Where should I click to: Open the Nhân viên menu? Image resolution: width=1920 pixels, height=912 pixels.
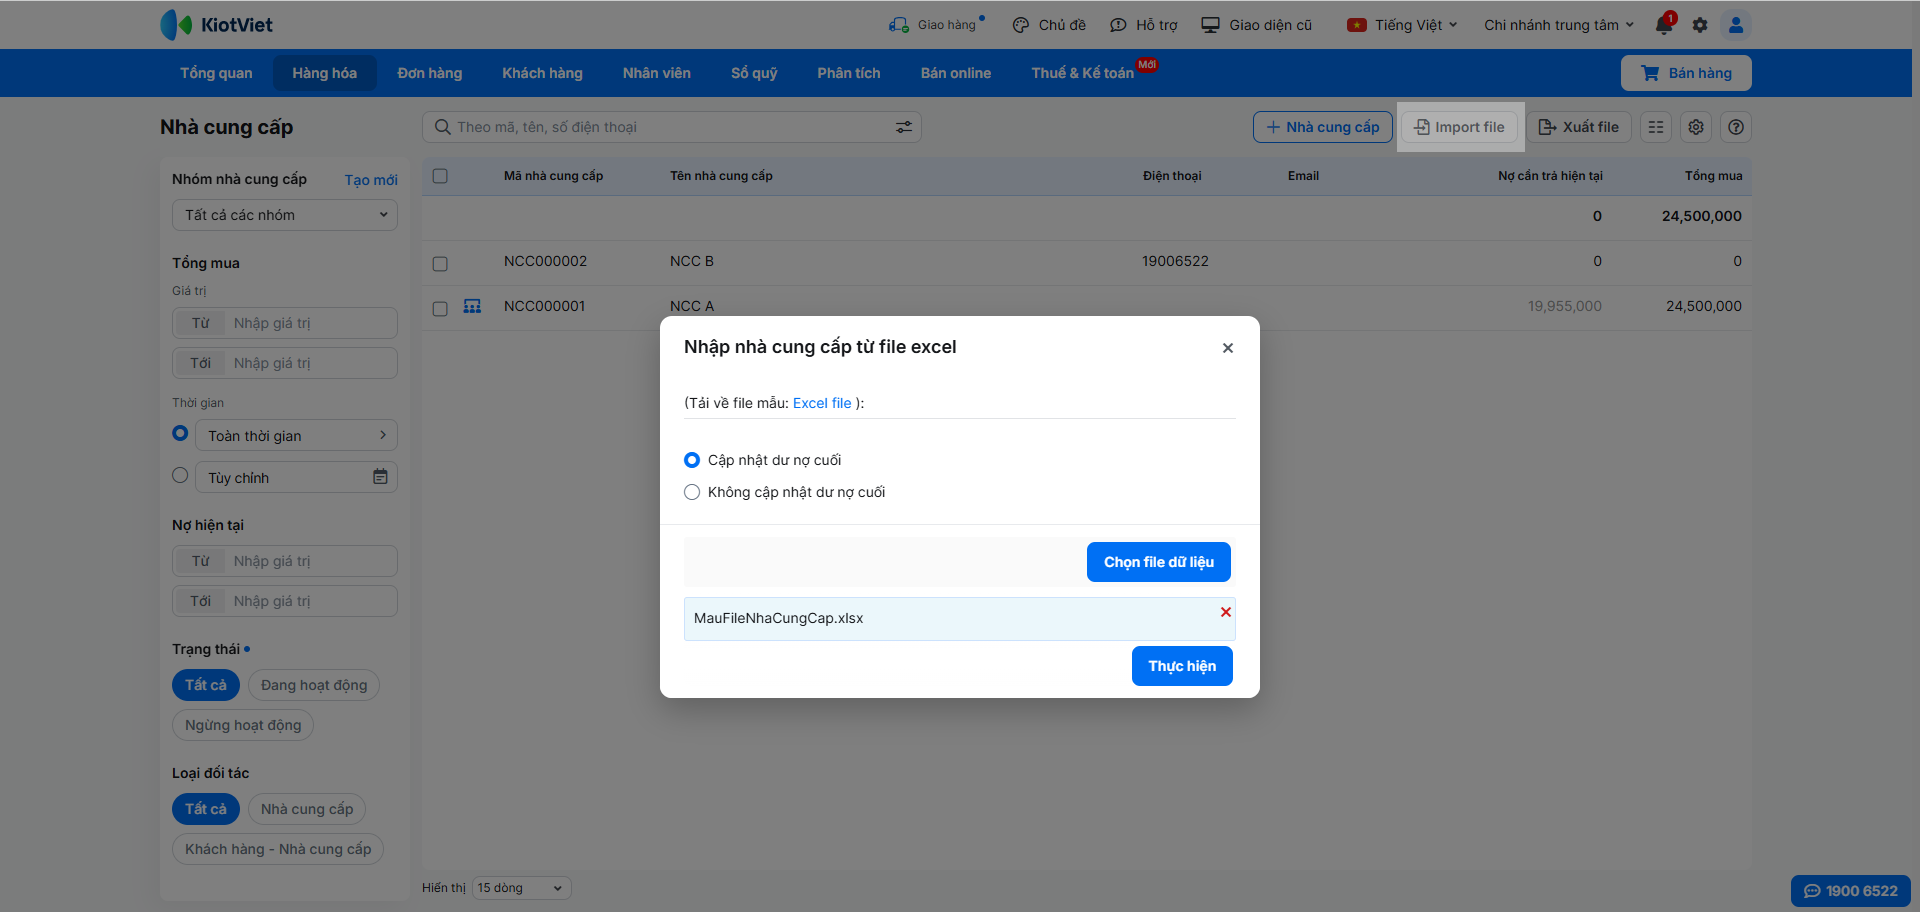click(657, 73)
